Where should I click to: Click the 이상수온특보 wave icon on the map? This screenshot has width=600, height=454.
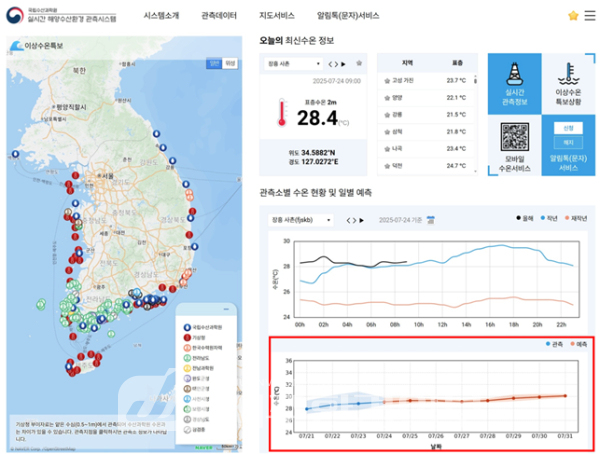pyautogui.click(x=16, y=46)
